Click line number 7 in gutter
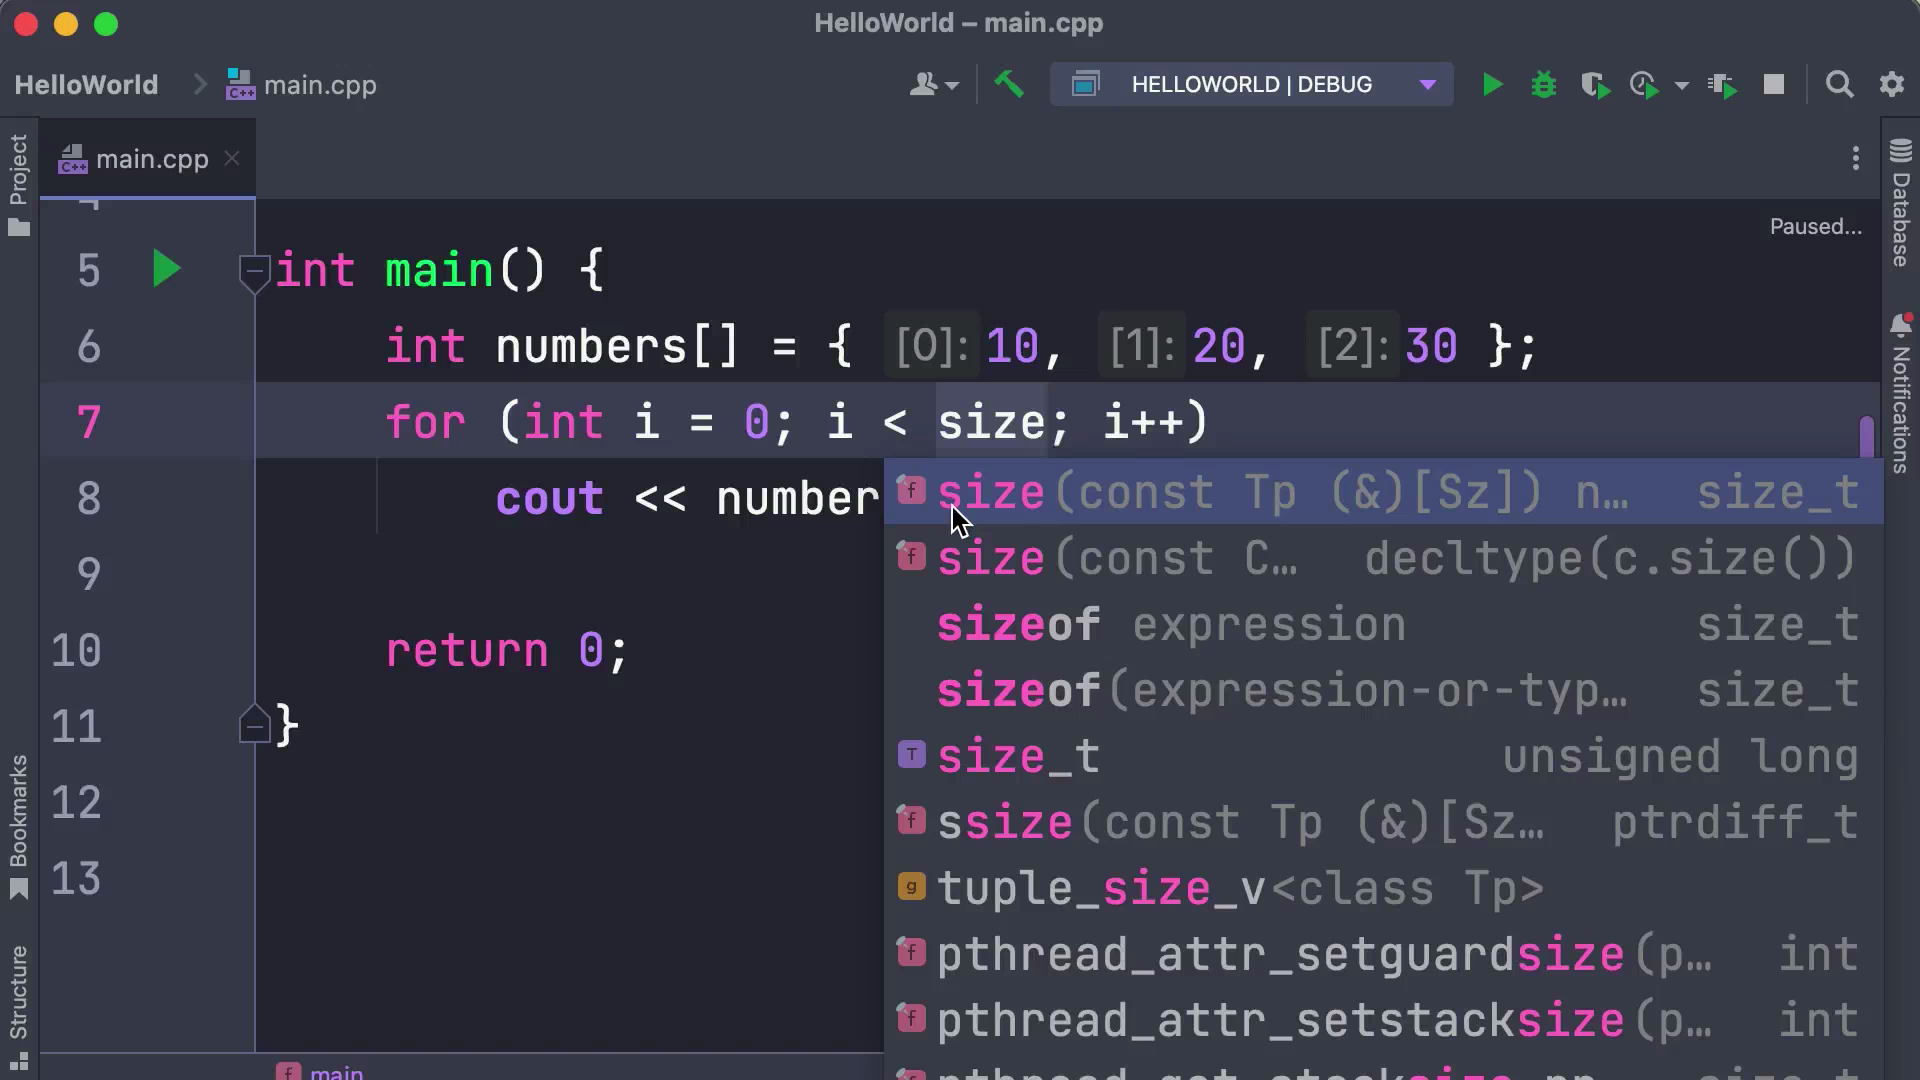The height and width of the screenshot is (1080, 1920). tap(89, 422)
